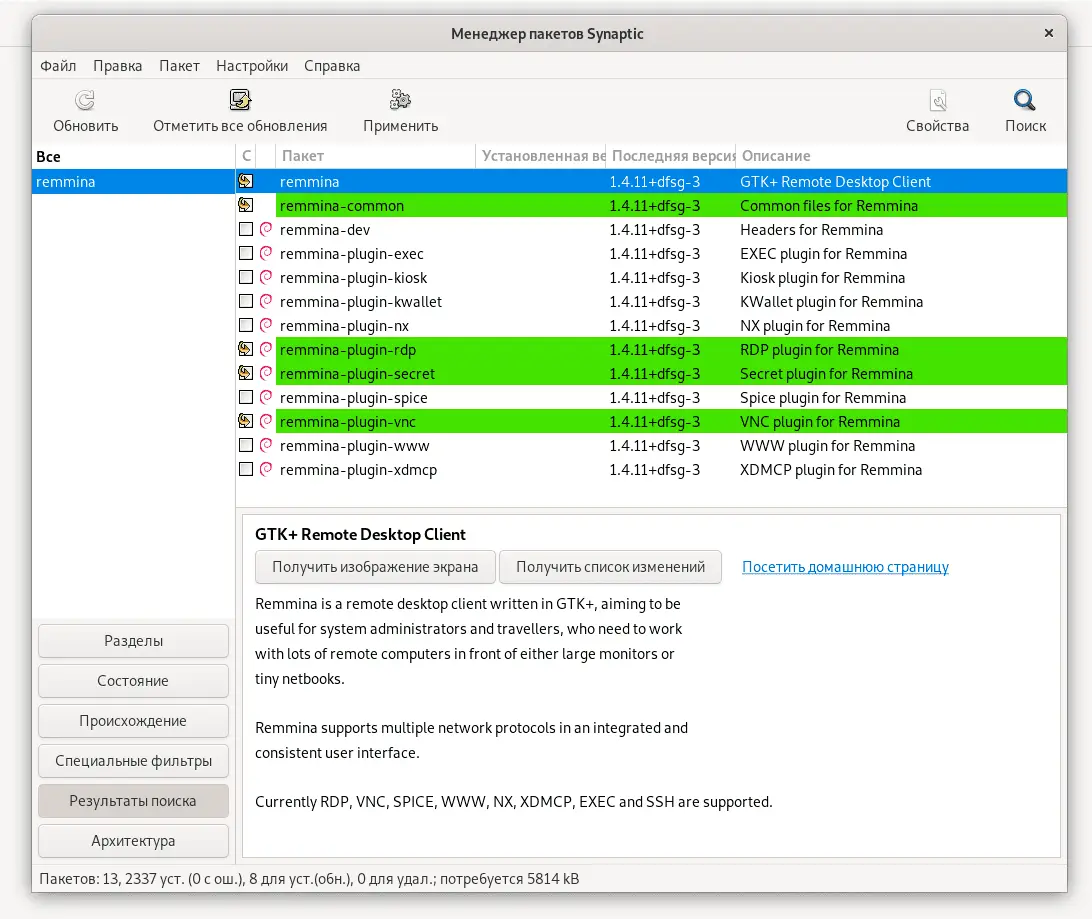The width and height of the screenshot is (1092, 919).
Task: Select the remmina-plugin-xdmcp package name
Action: coord(358,470)
